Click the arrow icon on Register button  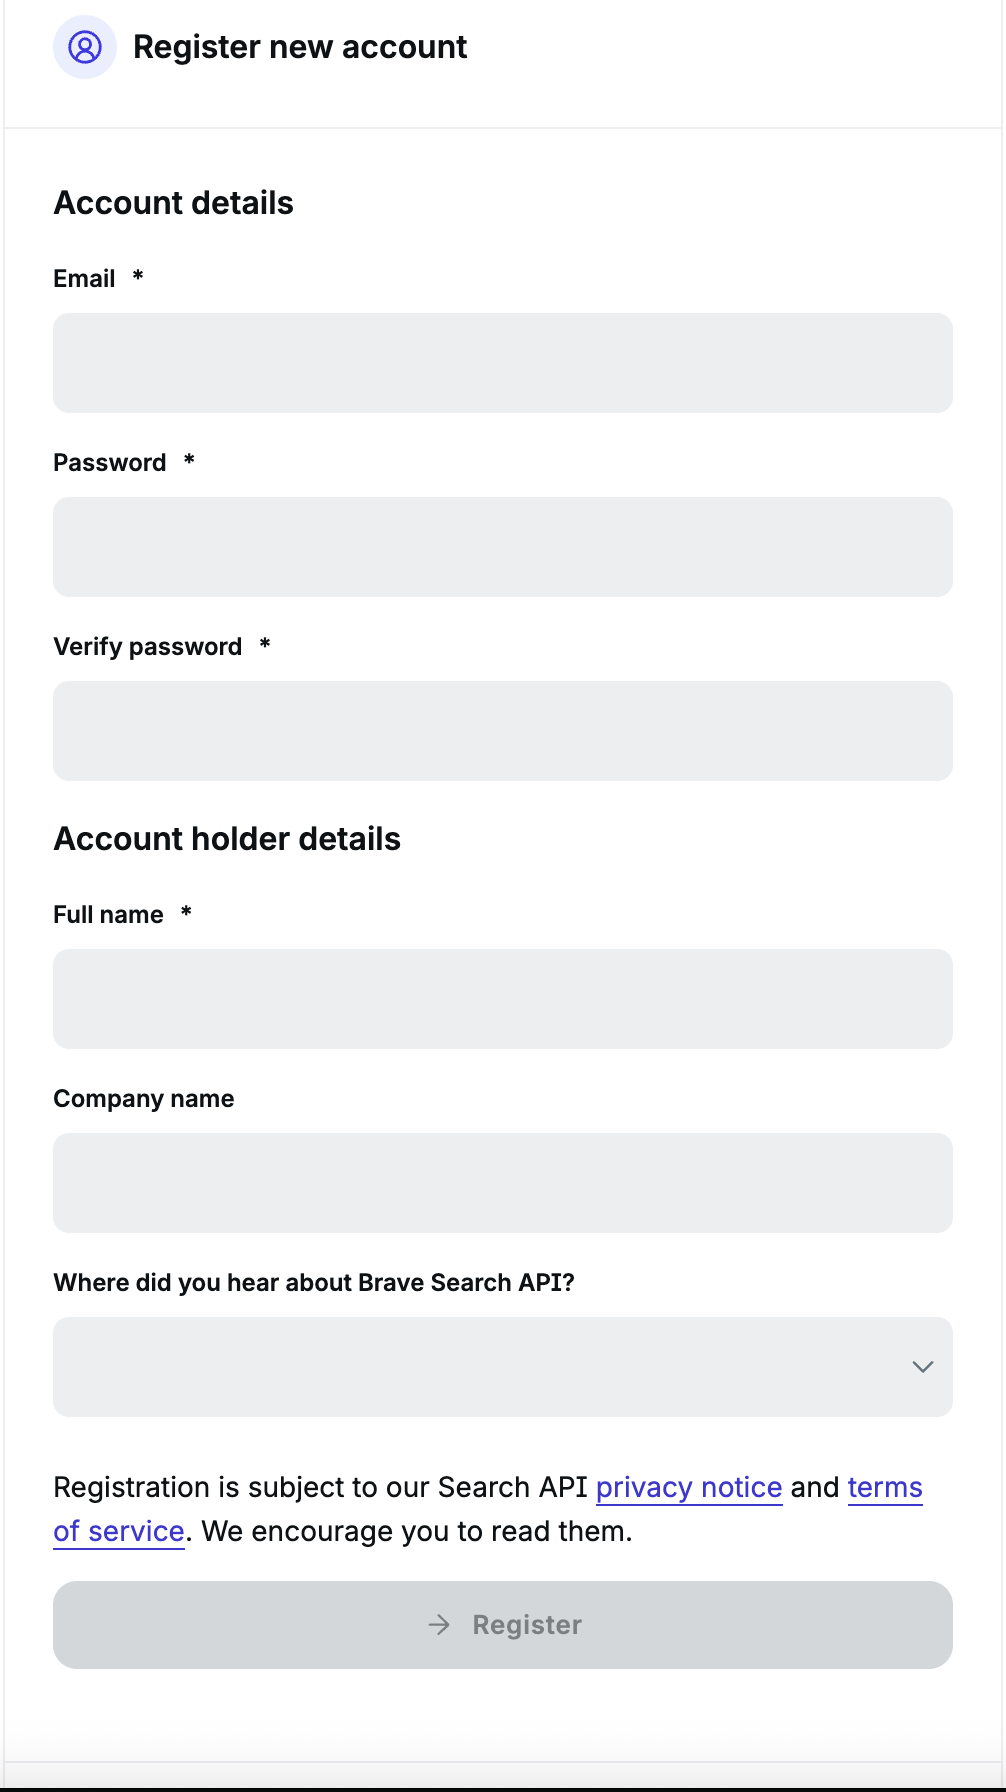point(439,1625)
